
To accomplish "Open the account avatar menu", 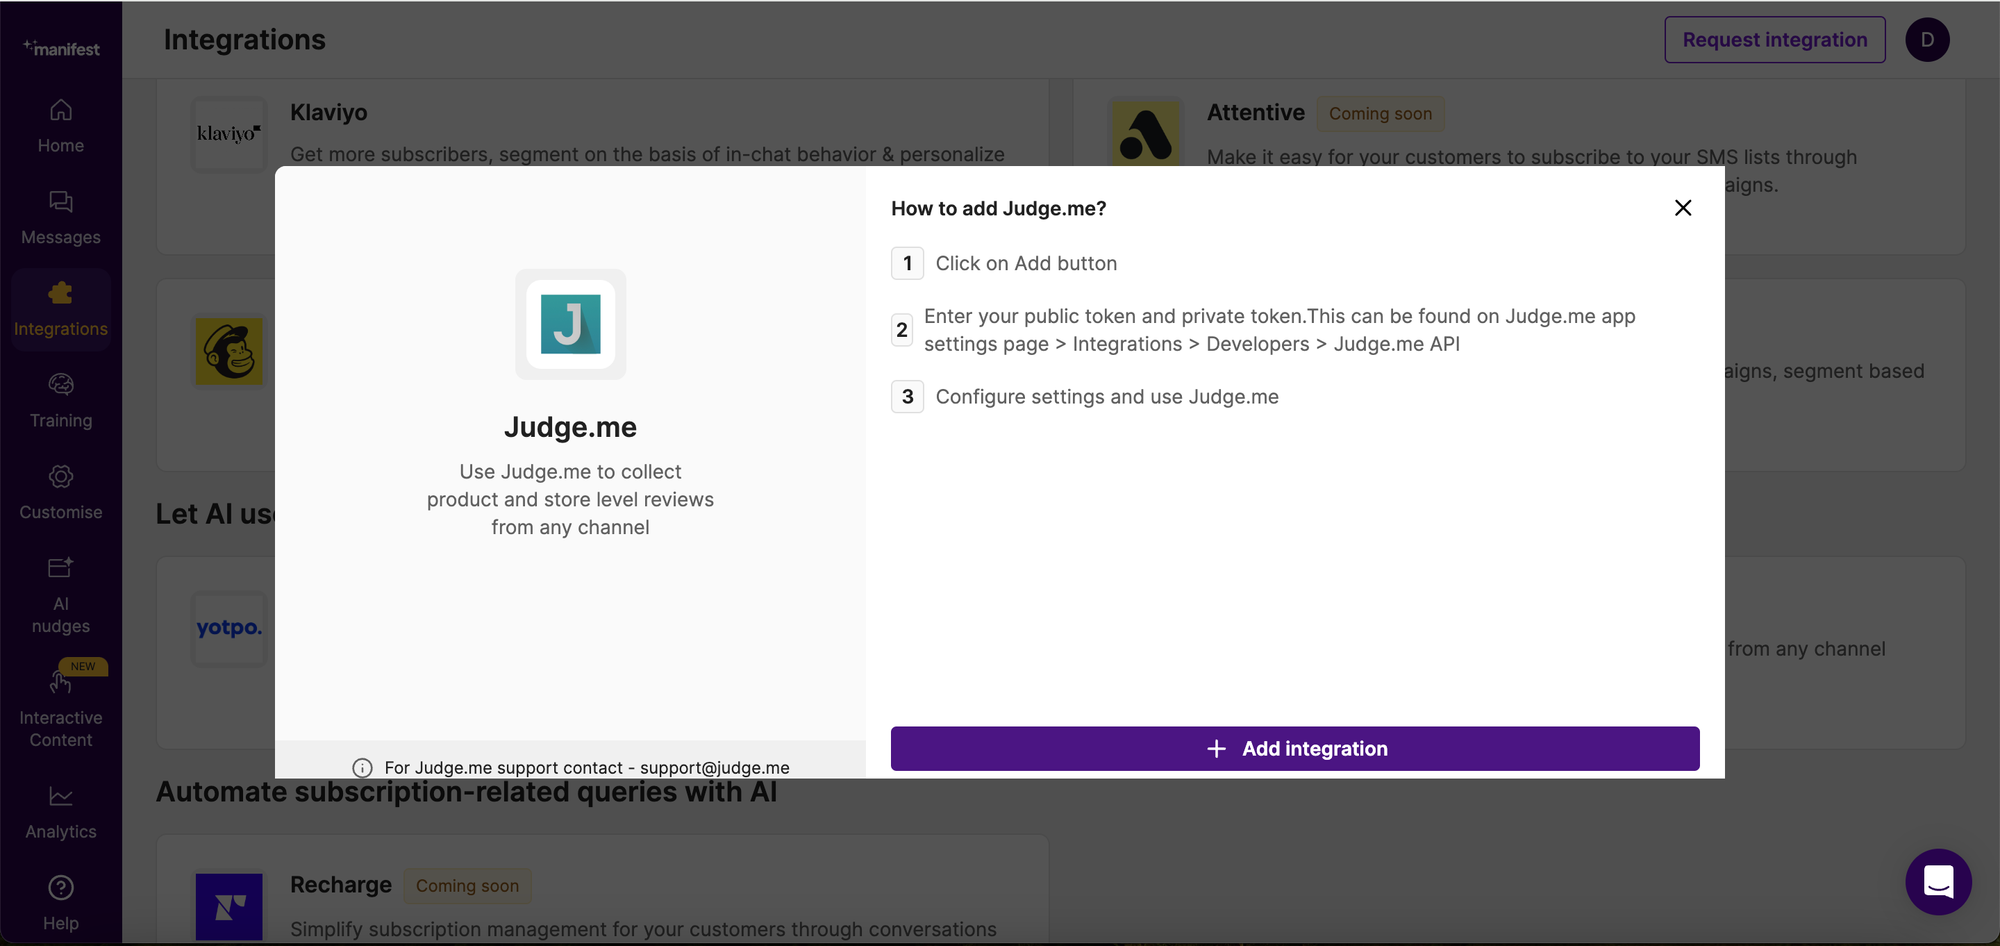I will [1927, 39].
